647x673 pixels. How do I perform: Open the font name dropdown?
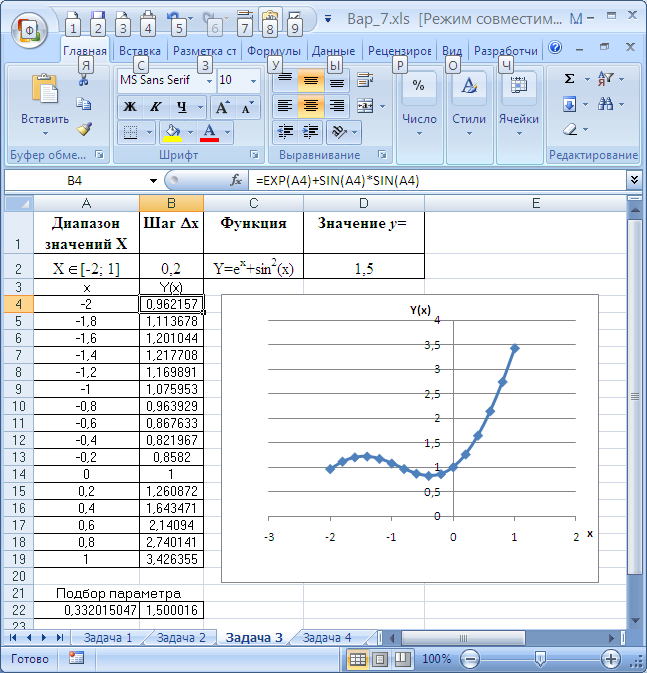point(208,80)
